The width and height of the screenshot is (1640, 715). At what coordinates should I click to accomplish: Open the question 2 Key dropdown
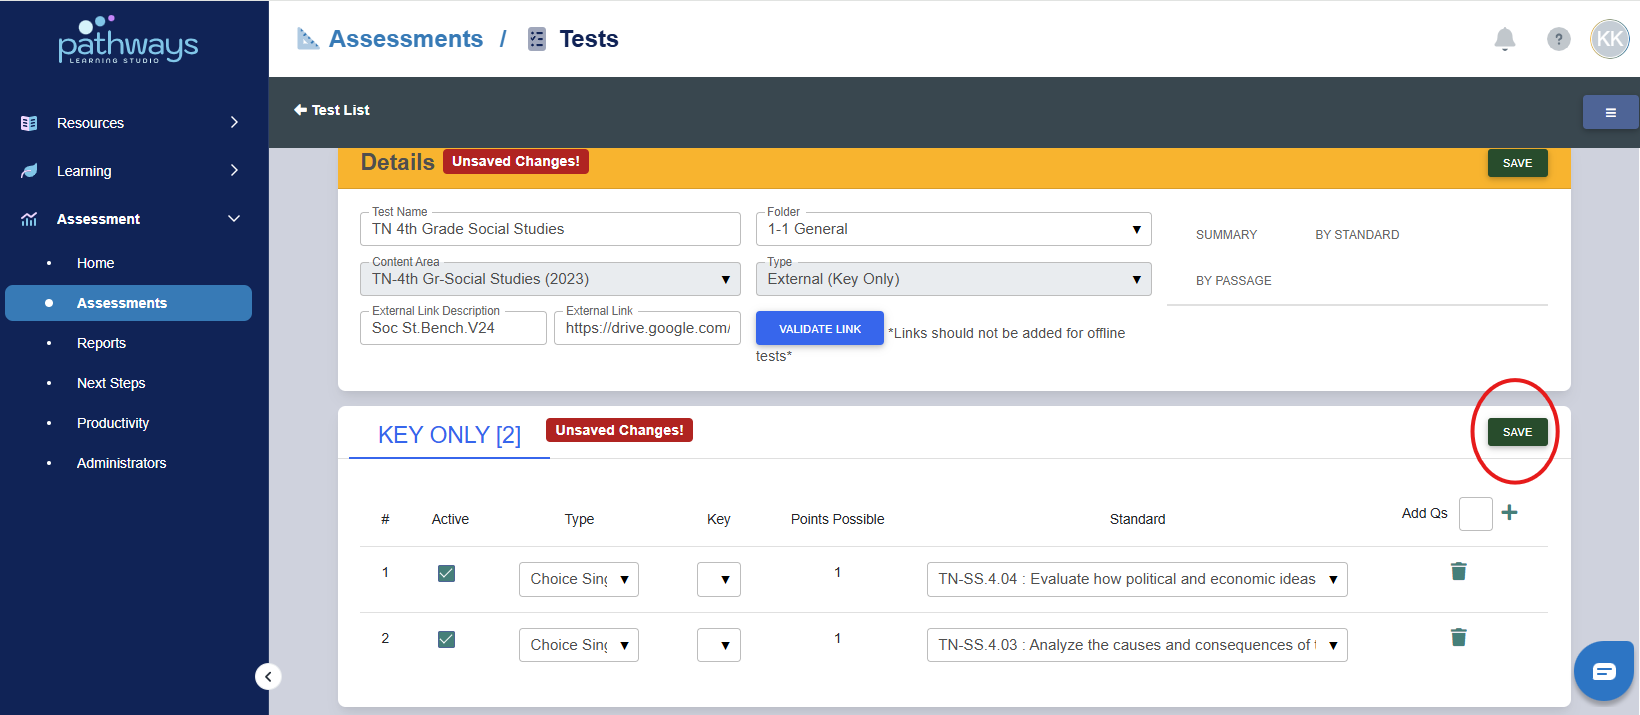tap(718, 645)
